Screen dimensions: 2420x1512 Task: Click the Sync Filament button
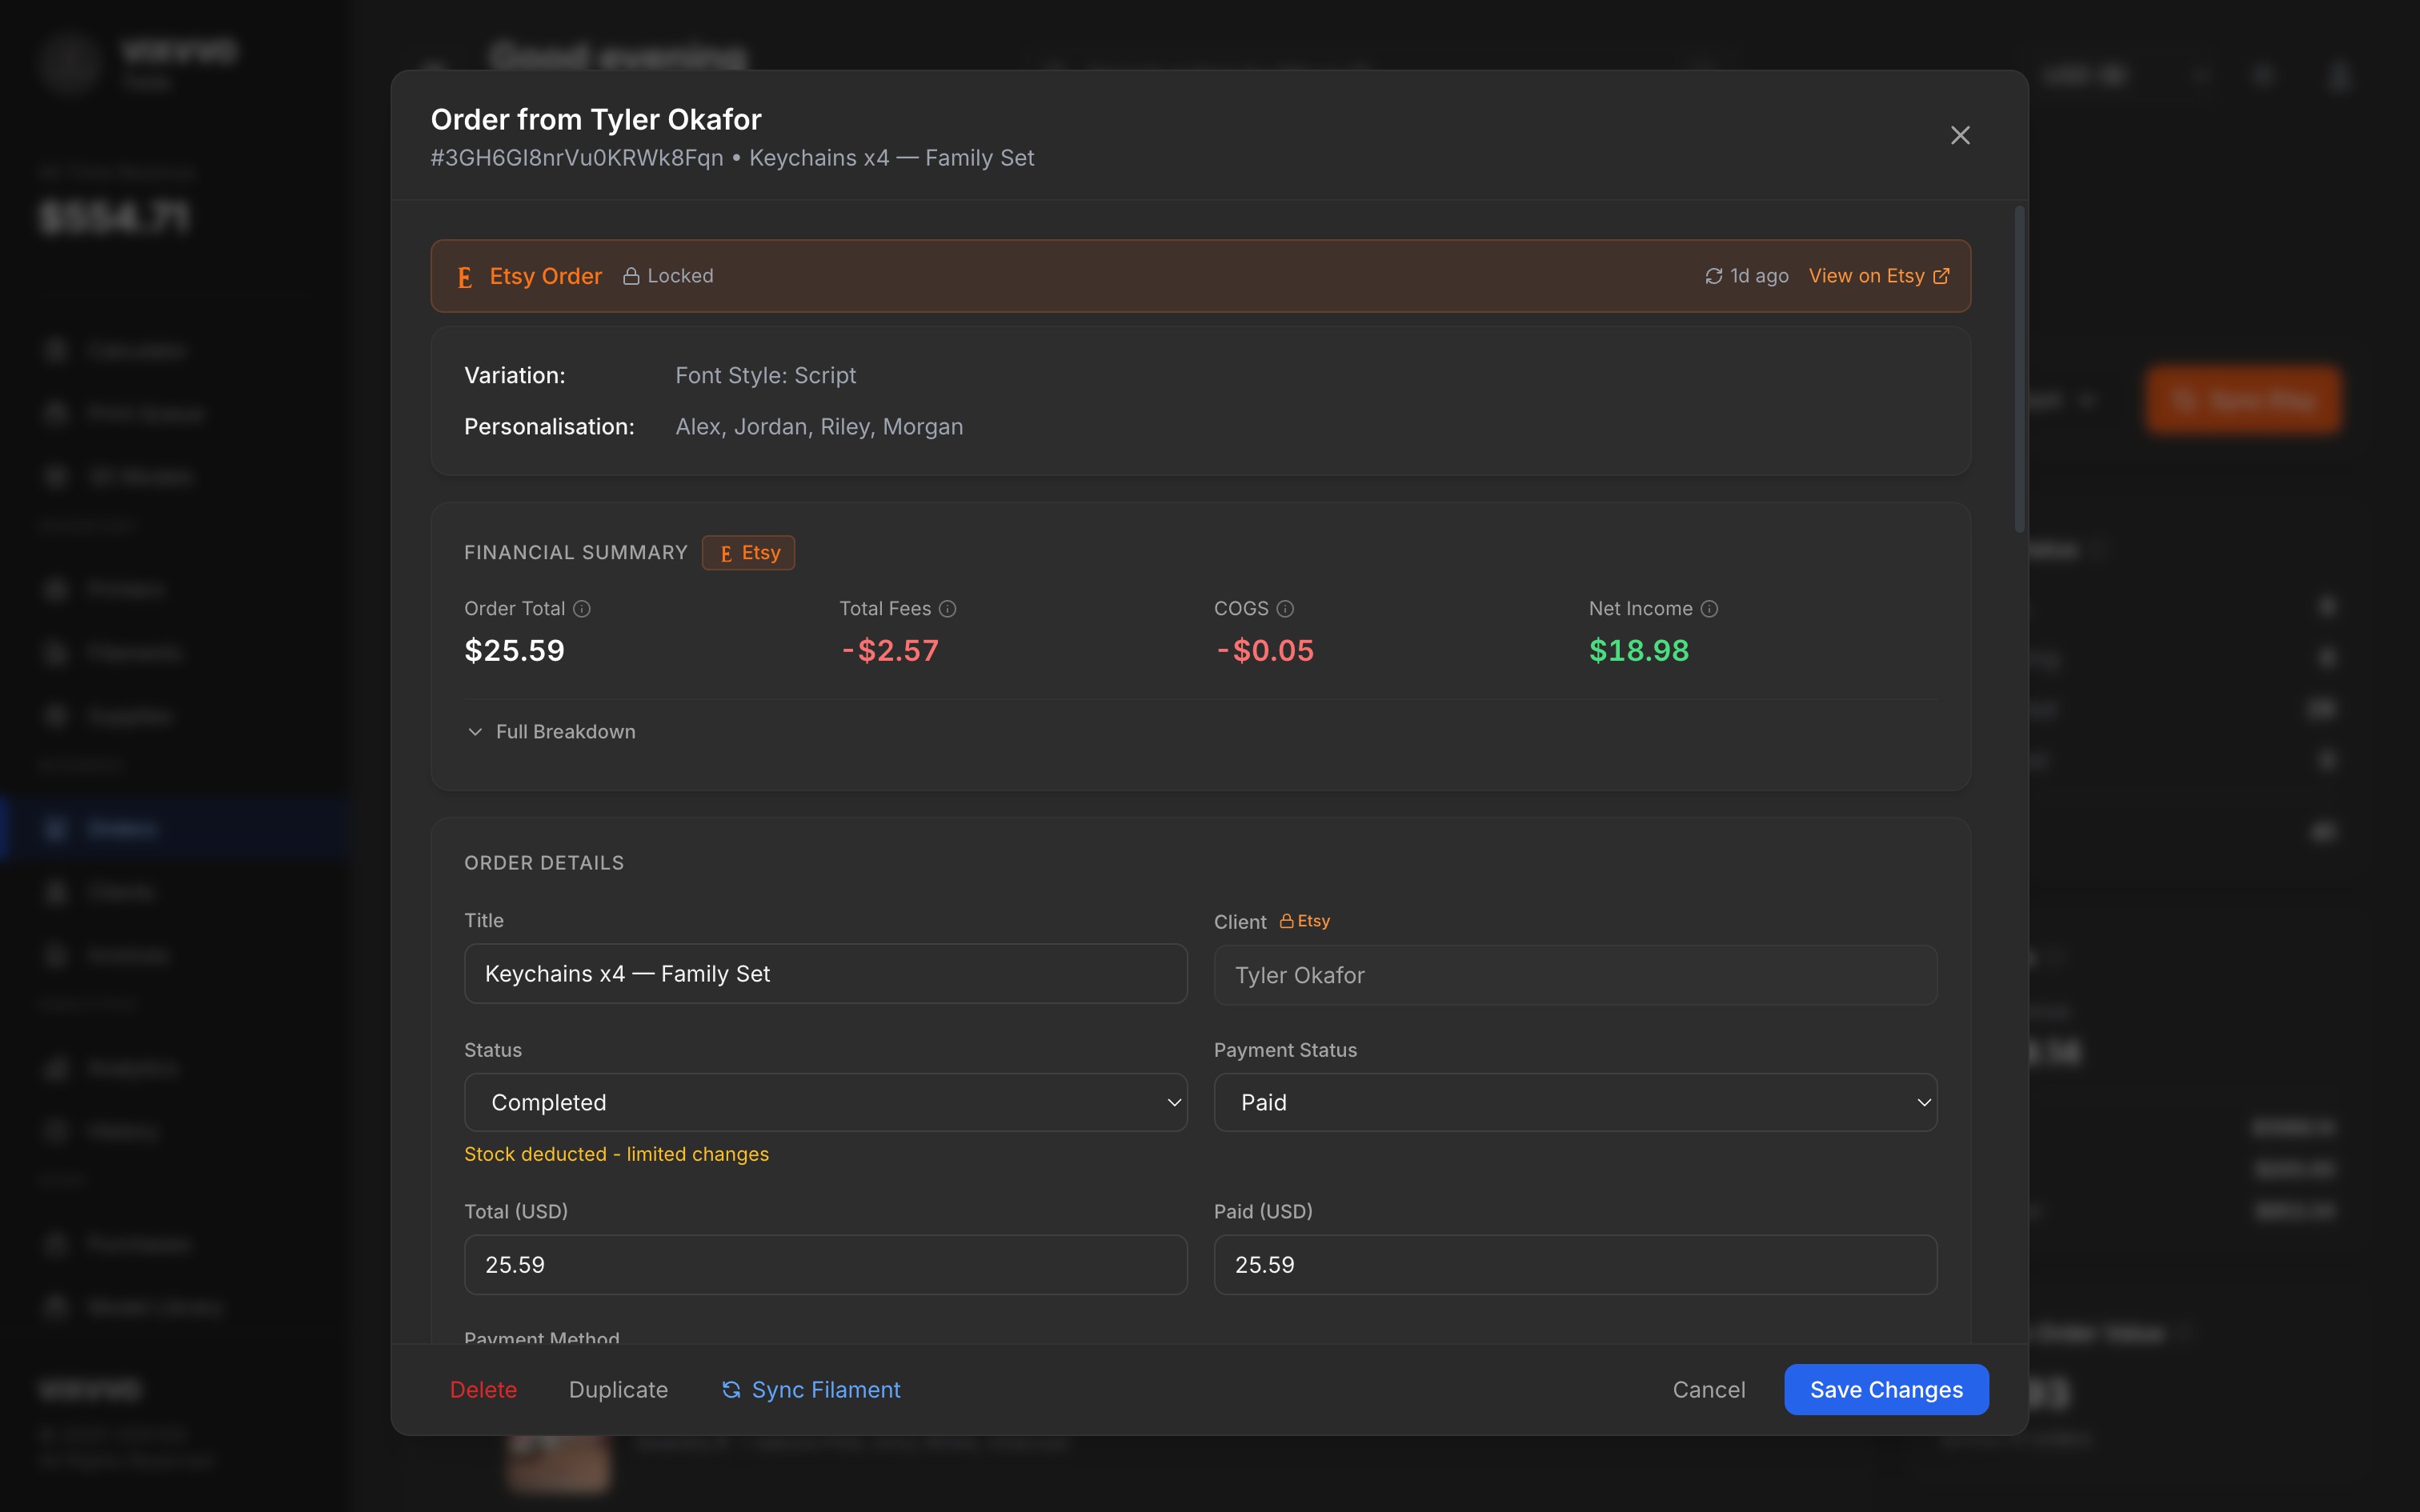click(811, 1389)
